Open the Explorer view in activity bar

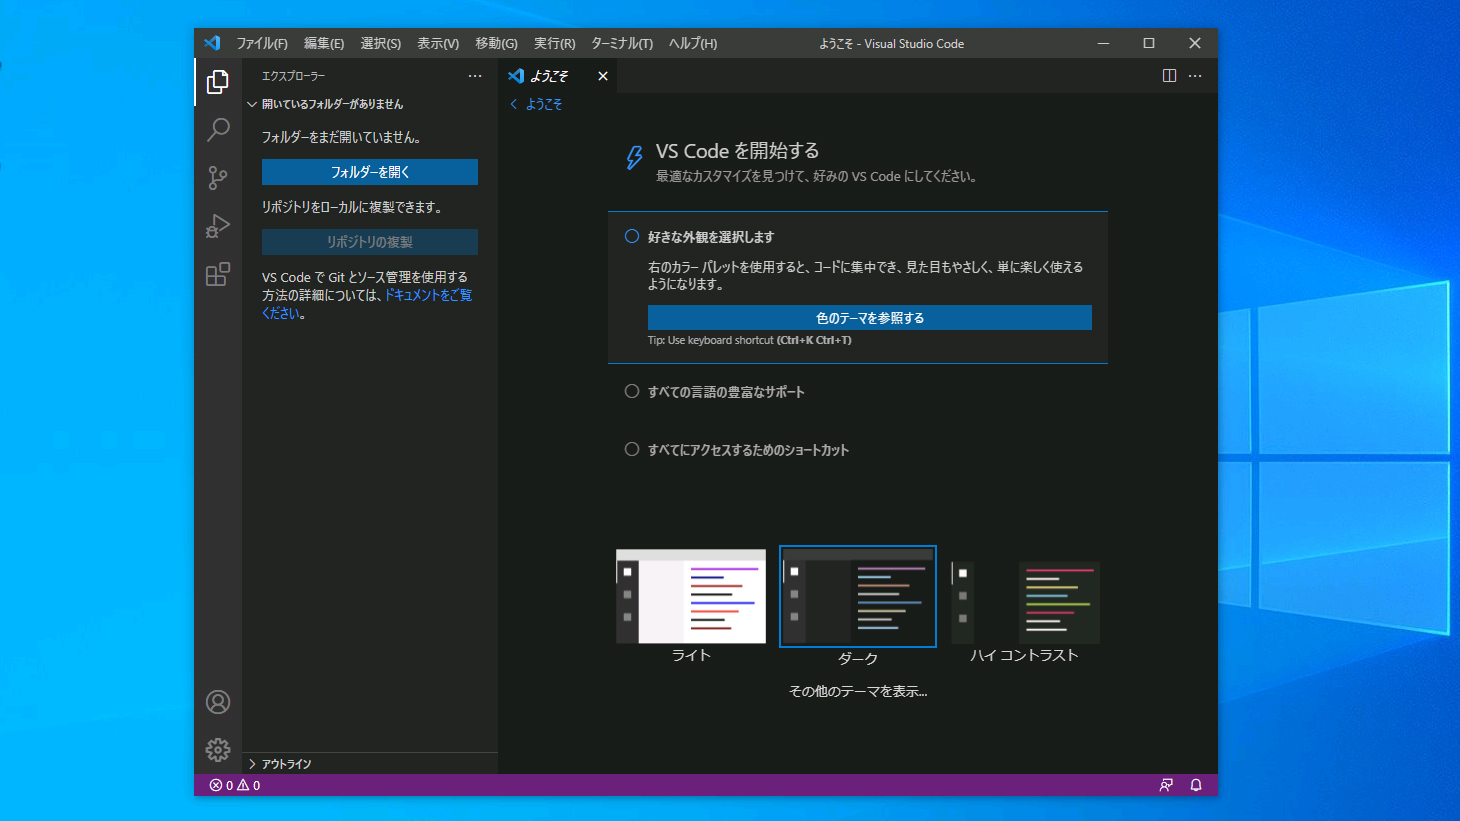(218, 82)
